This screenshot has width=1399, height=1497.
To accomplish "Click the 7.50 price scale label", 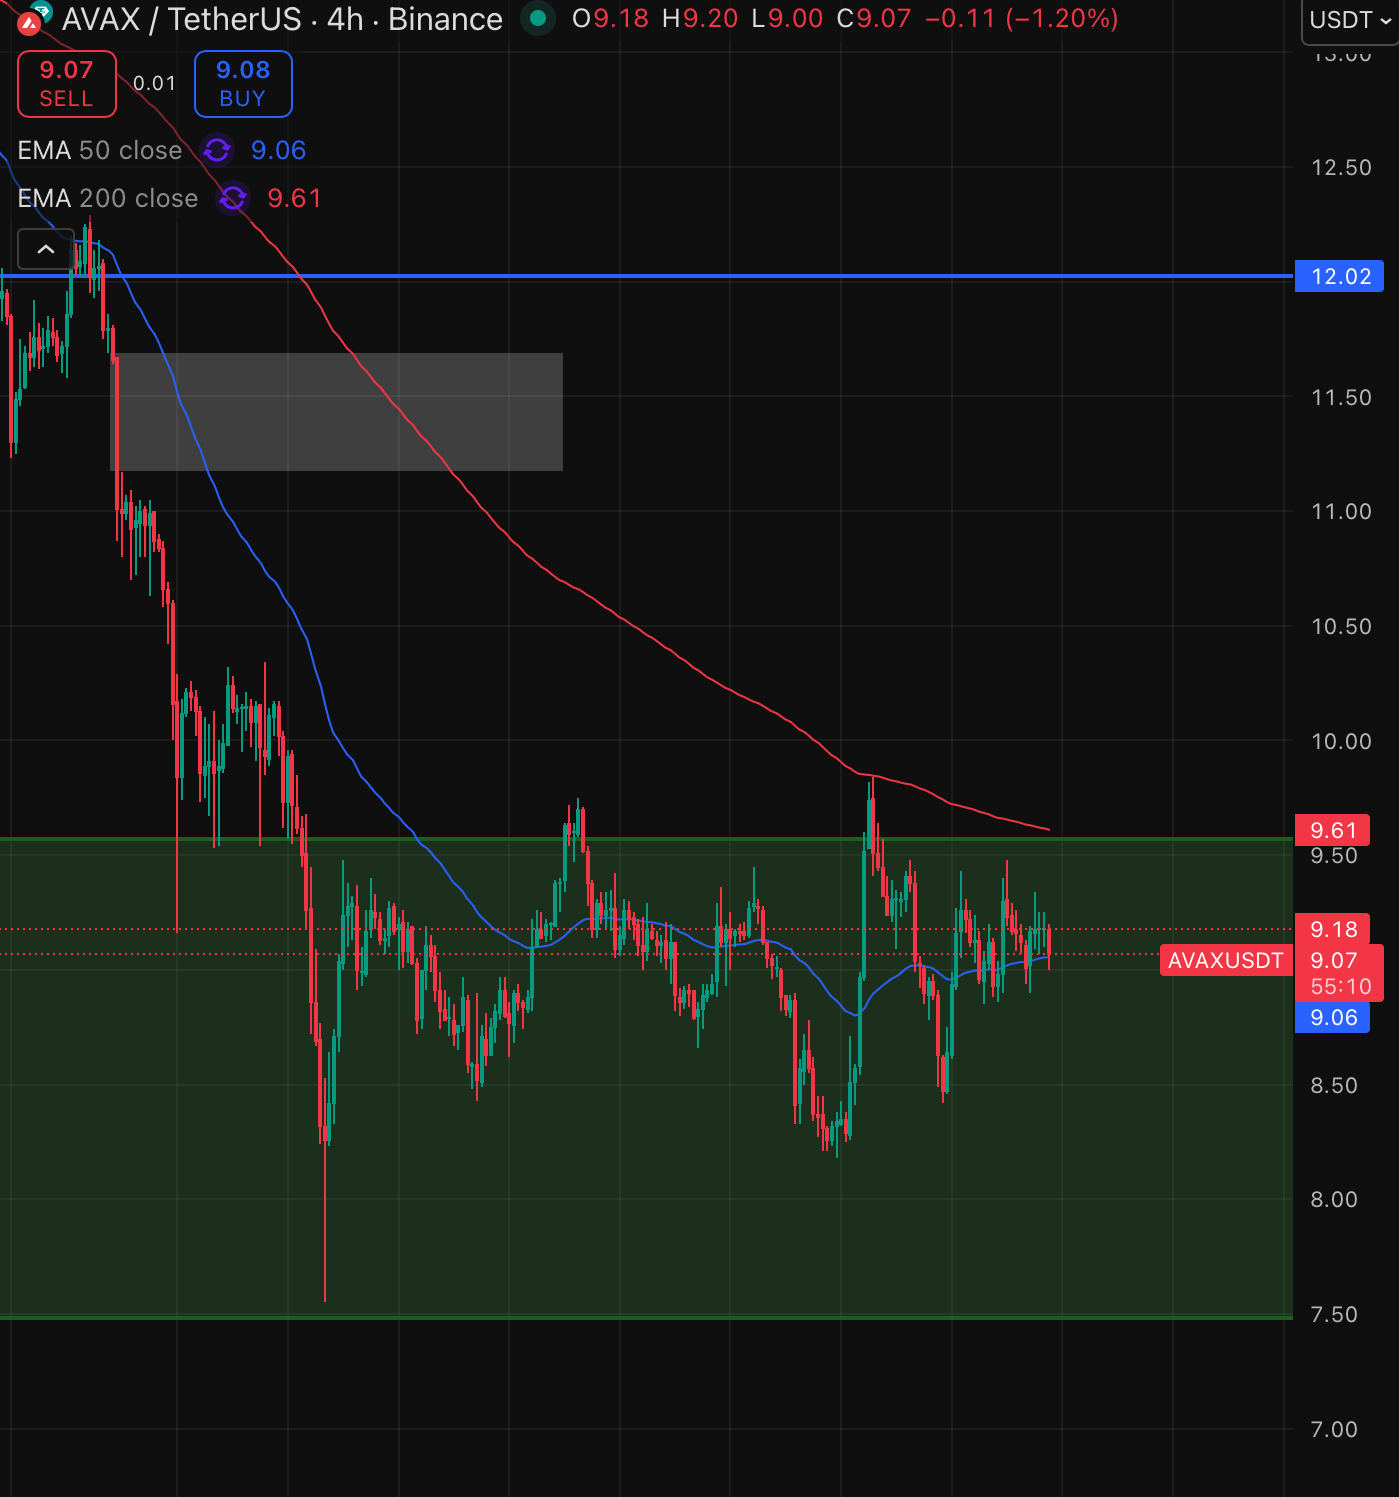I will [x=1334, y=1314].
